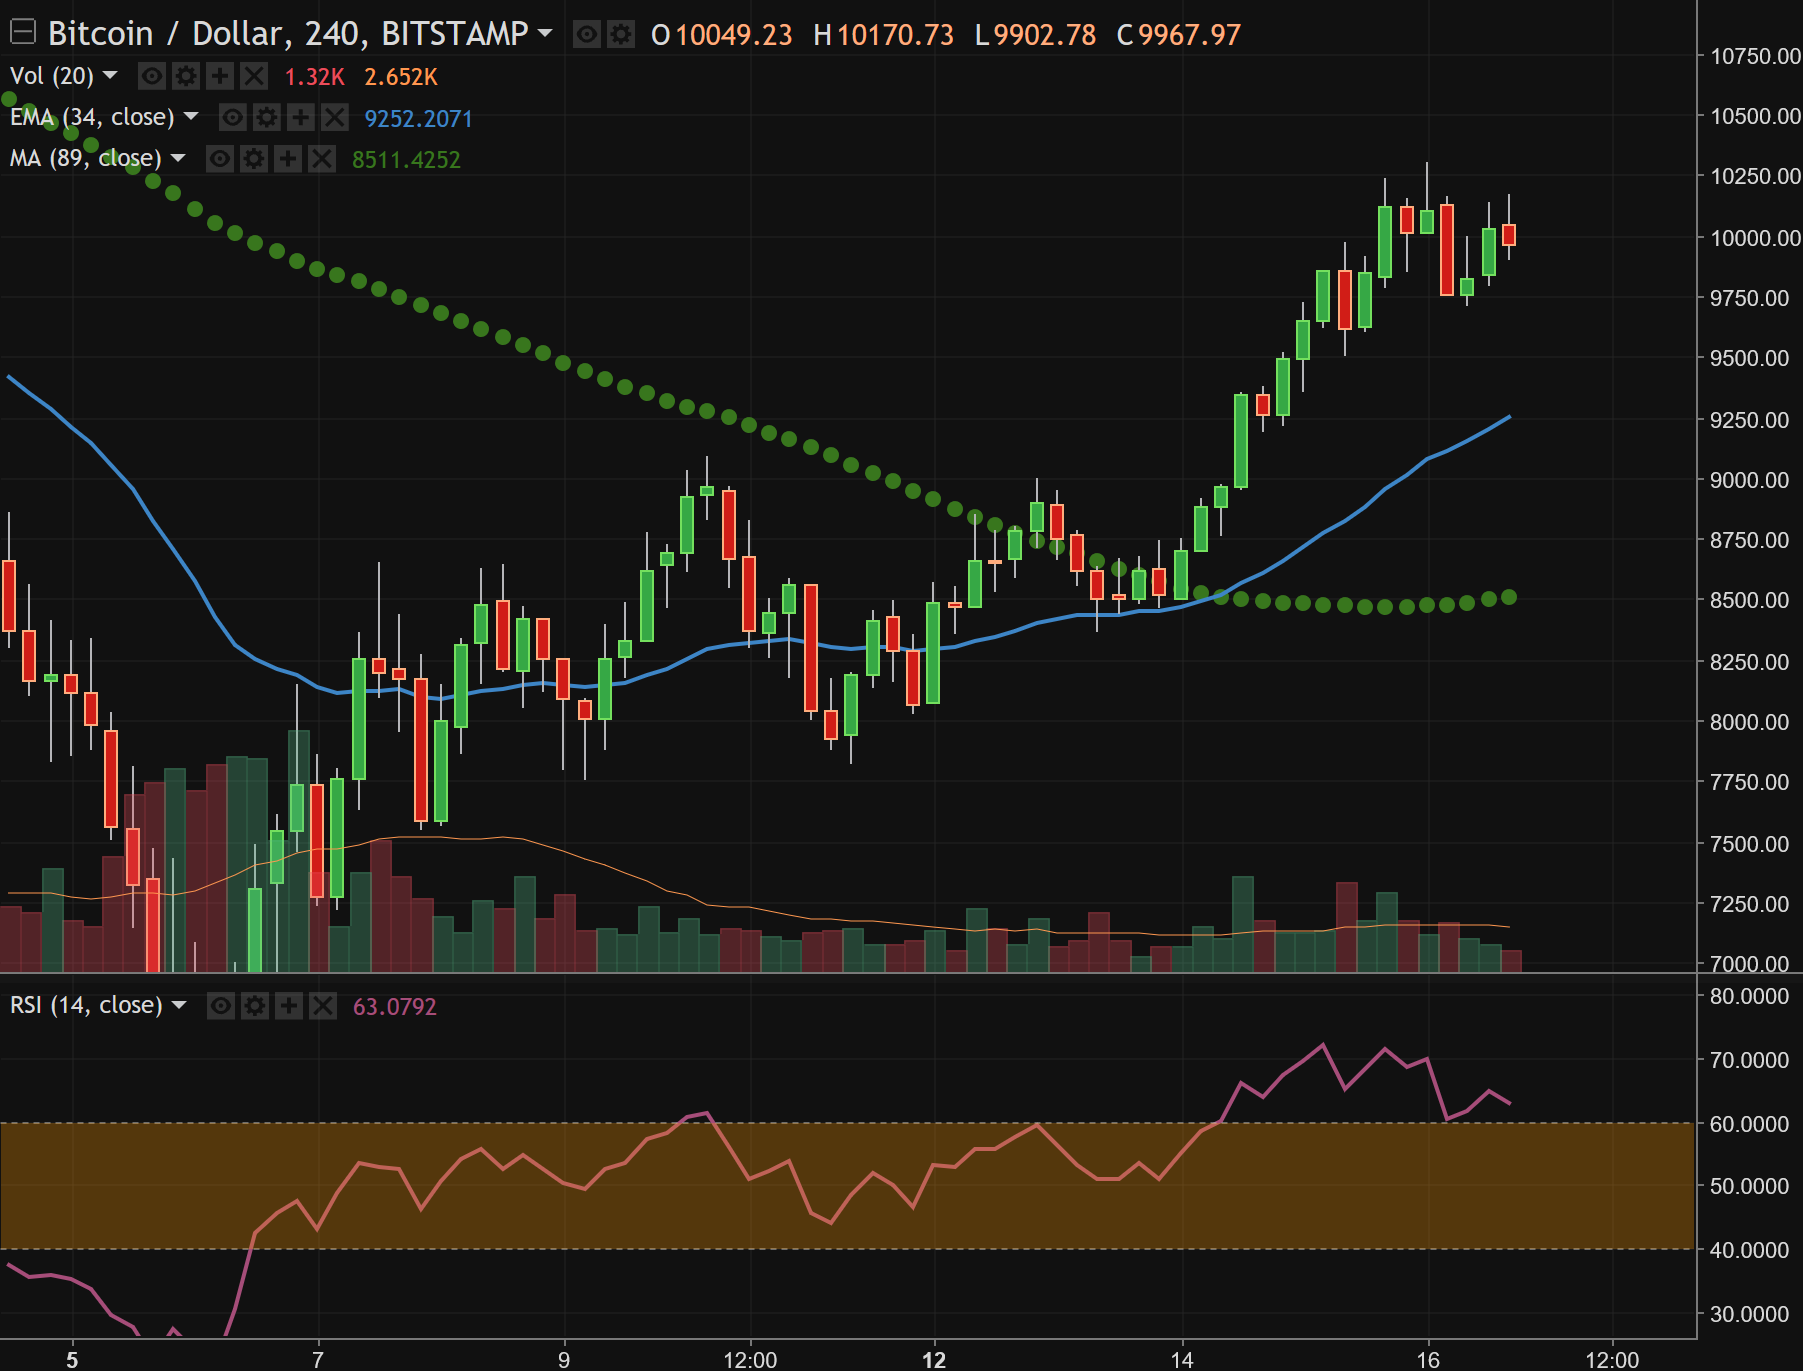Click the date label 14 on time axis
Viewport: 1803px width, 1371px height.
pyautogui.click(x=1182, y=1359)
